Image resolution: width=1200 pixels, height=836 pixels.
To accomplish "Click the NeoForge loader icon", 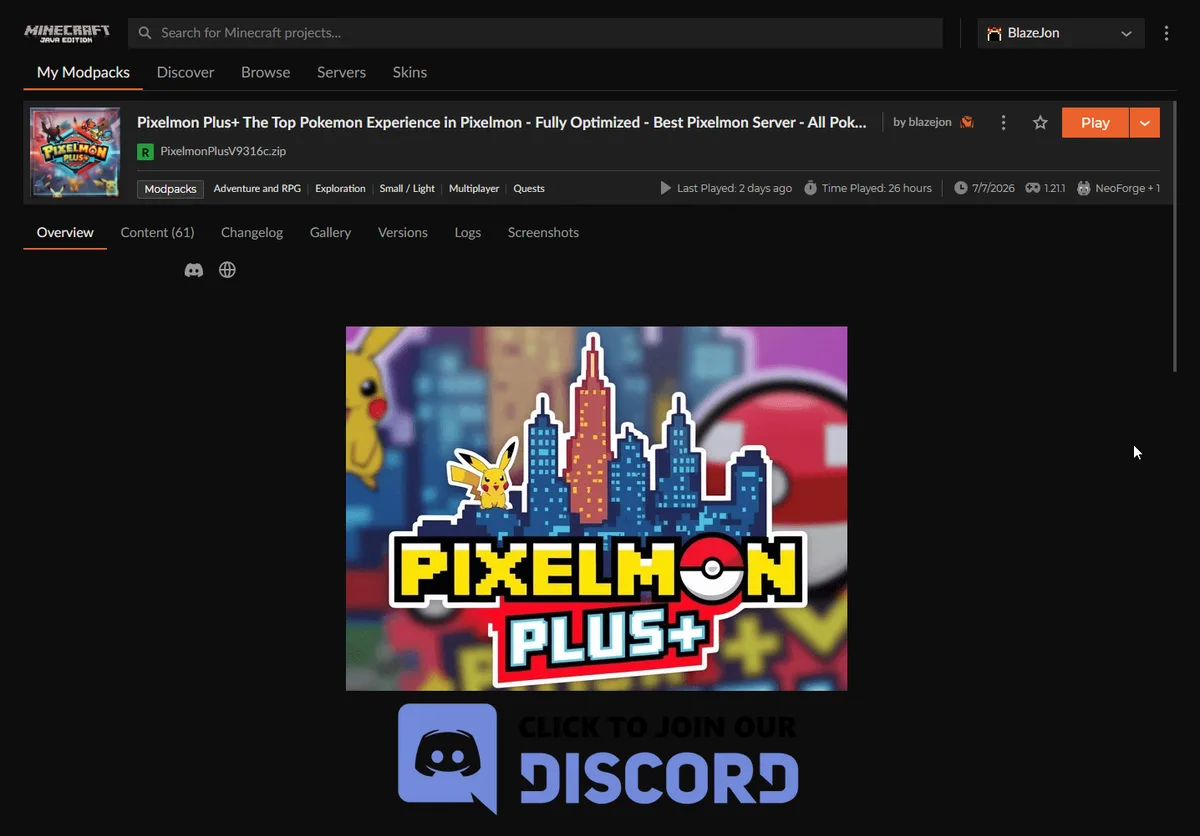I will click(x=1084, y=188).
